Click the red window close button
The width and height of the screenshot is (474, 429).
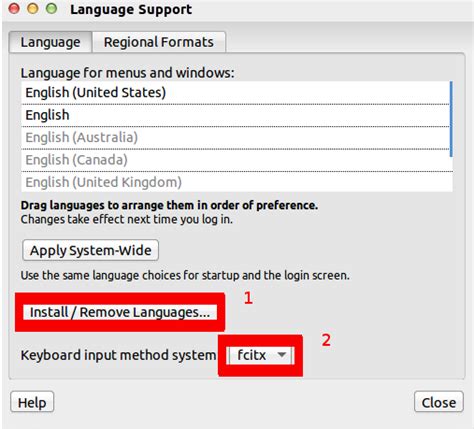[x=14, y=8]
